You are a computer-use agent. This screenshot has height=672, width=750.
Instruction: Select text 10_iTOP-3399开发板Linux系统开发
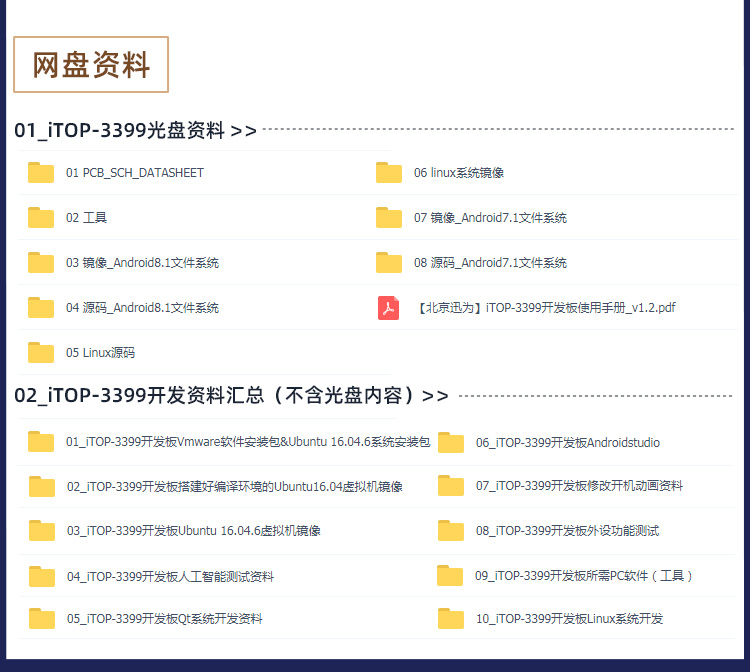coord(569,618)
